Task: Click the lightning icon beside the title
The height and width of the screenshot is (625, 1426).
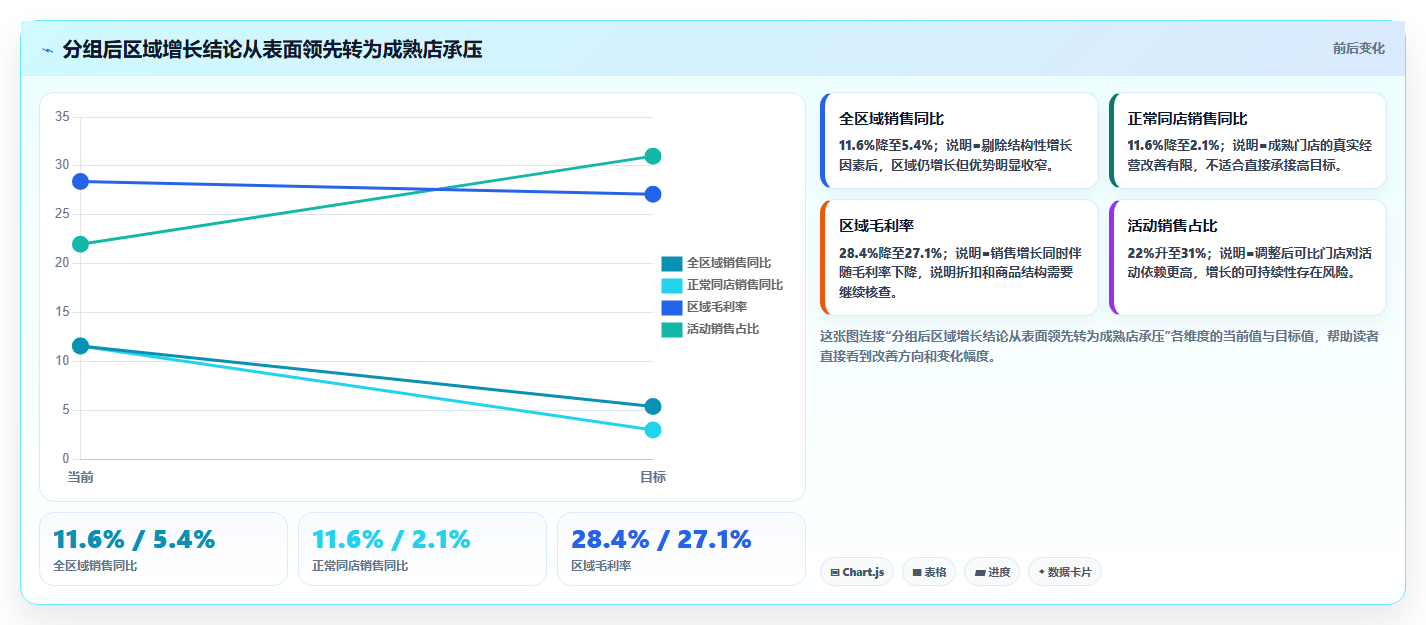Action: (x=47, y=50)
